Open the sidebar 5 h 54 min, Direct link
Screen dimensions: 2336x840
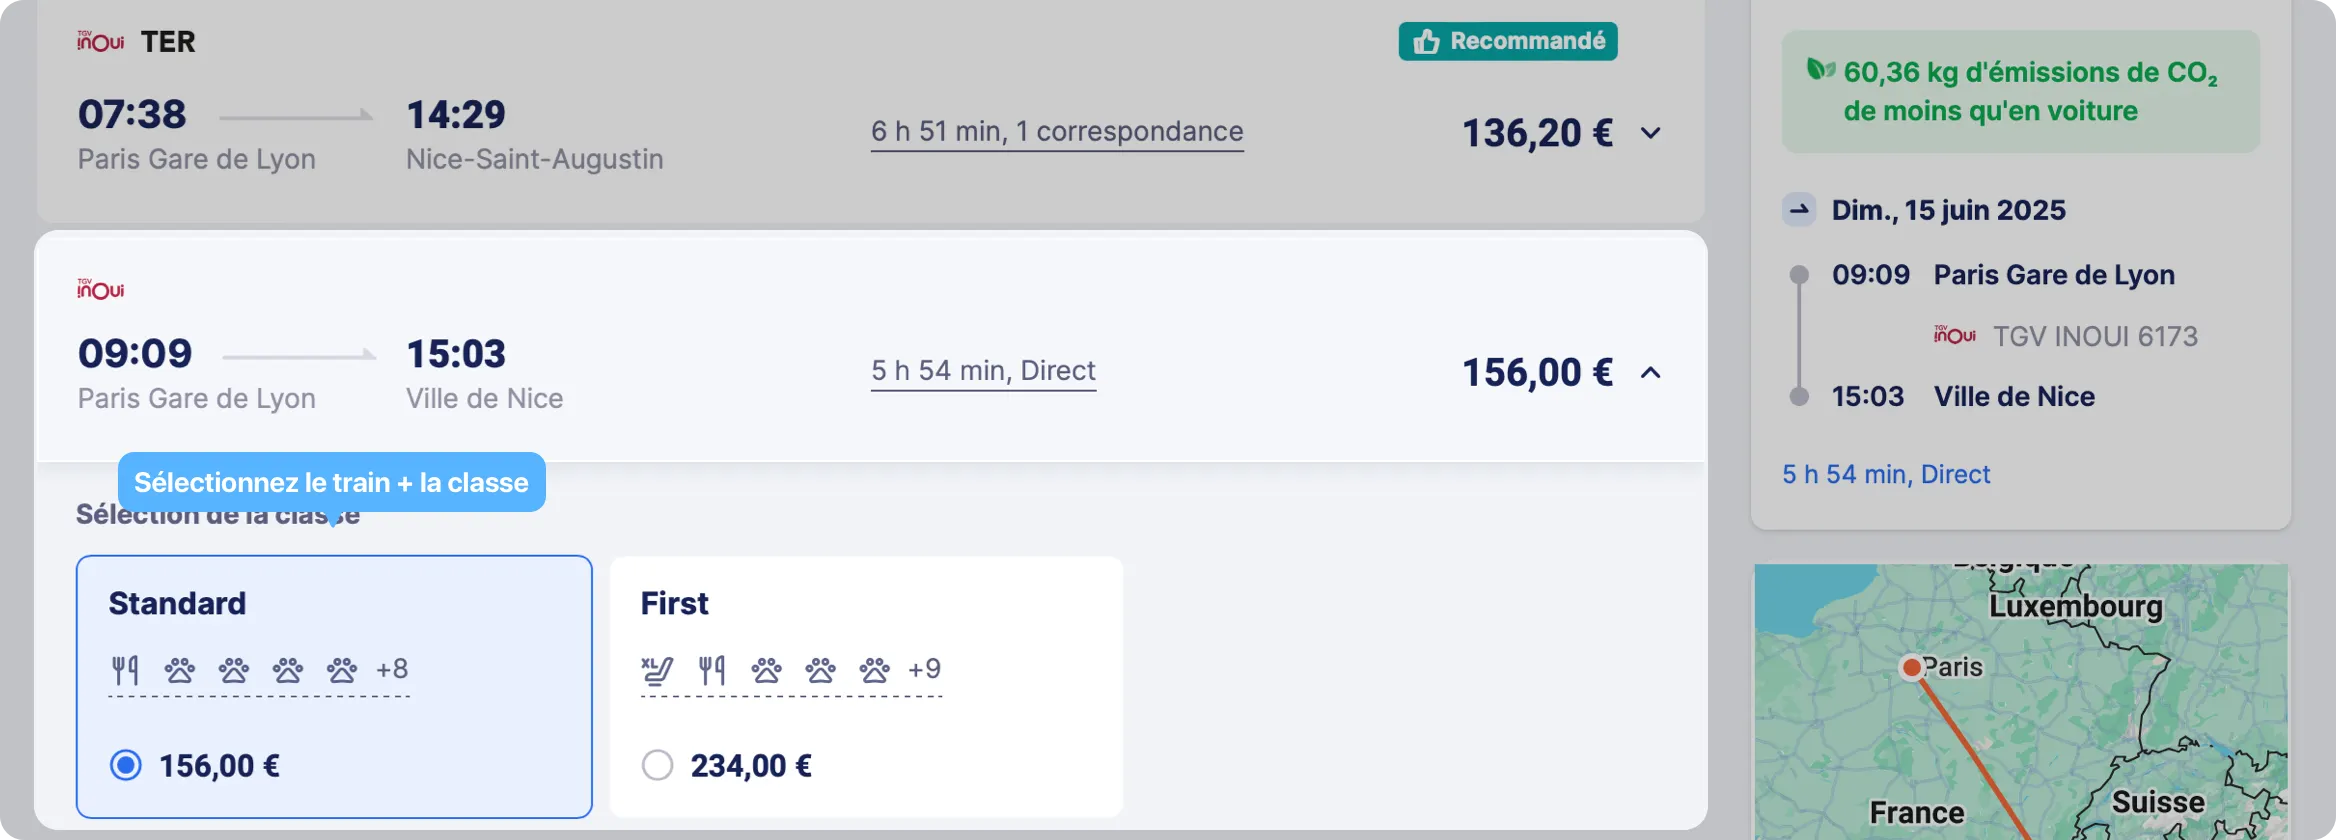1886,474
